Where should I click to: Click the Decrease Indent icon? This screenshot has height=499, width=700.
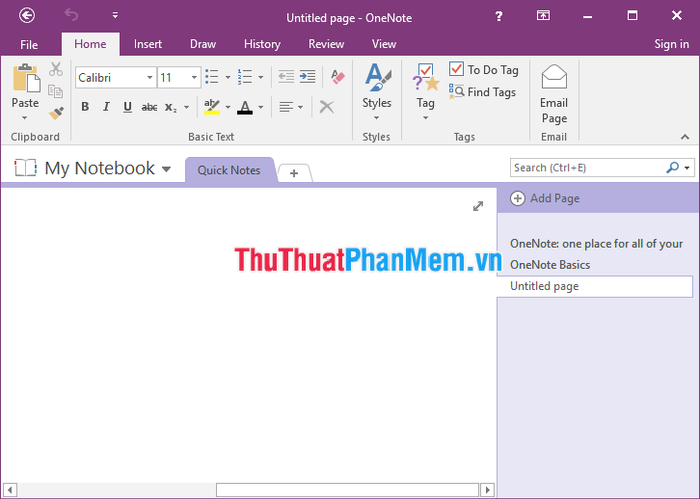tap(286, 77)
